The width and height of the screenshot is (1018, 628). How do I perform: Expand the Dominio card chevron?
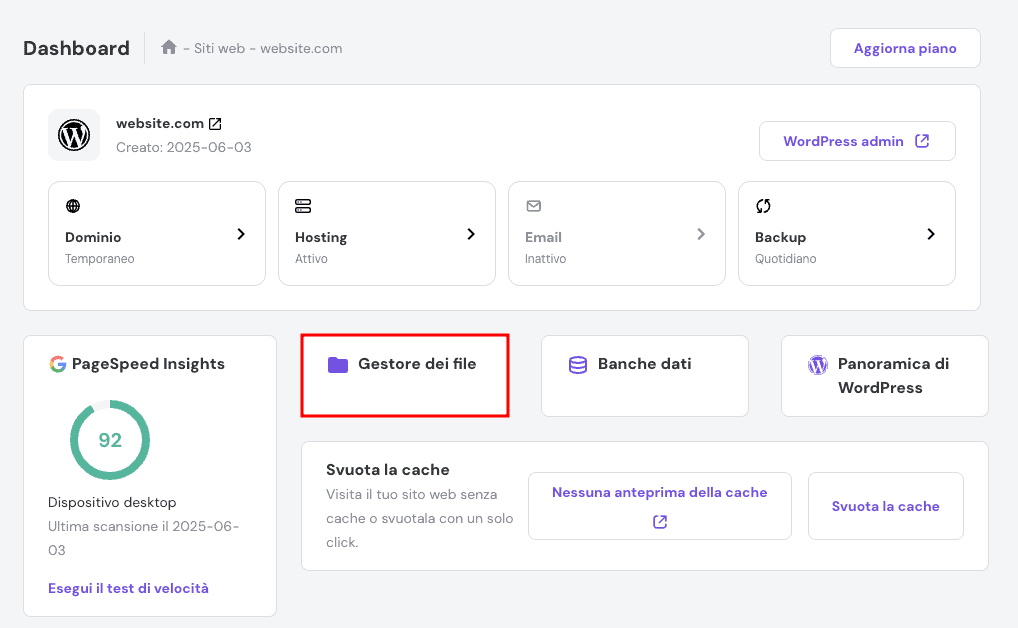[241, 233]
